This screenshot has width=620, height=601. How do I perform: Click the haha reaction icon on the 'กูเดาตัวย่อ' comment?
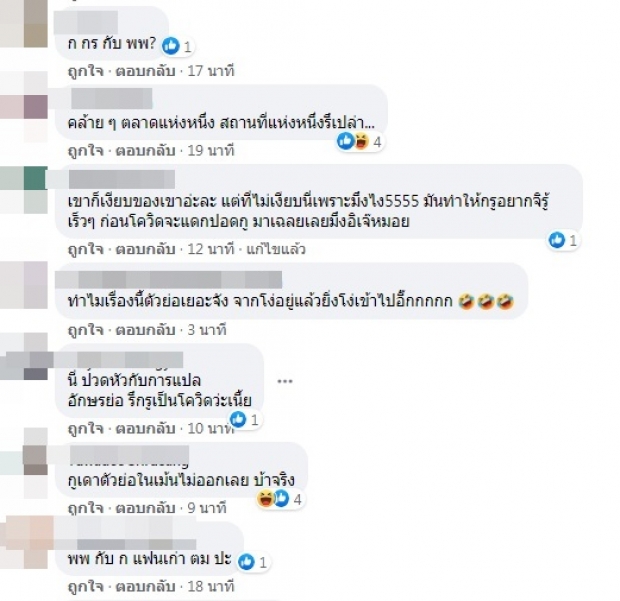265,499
